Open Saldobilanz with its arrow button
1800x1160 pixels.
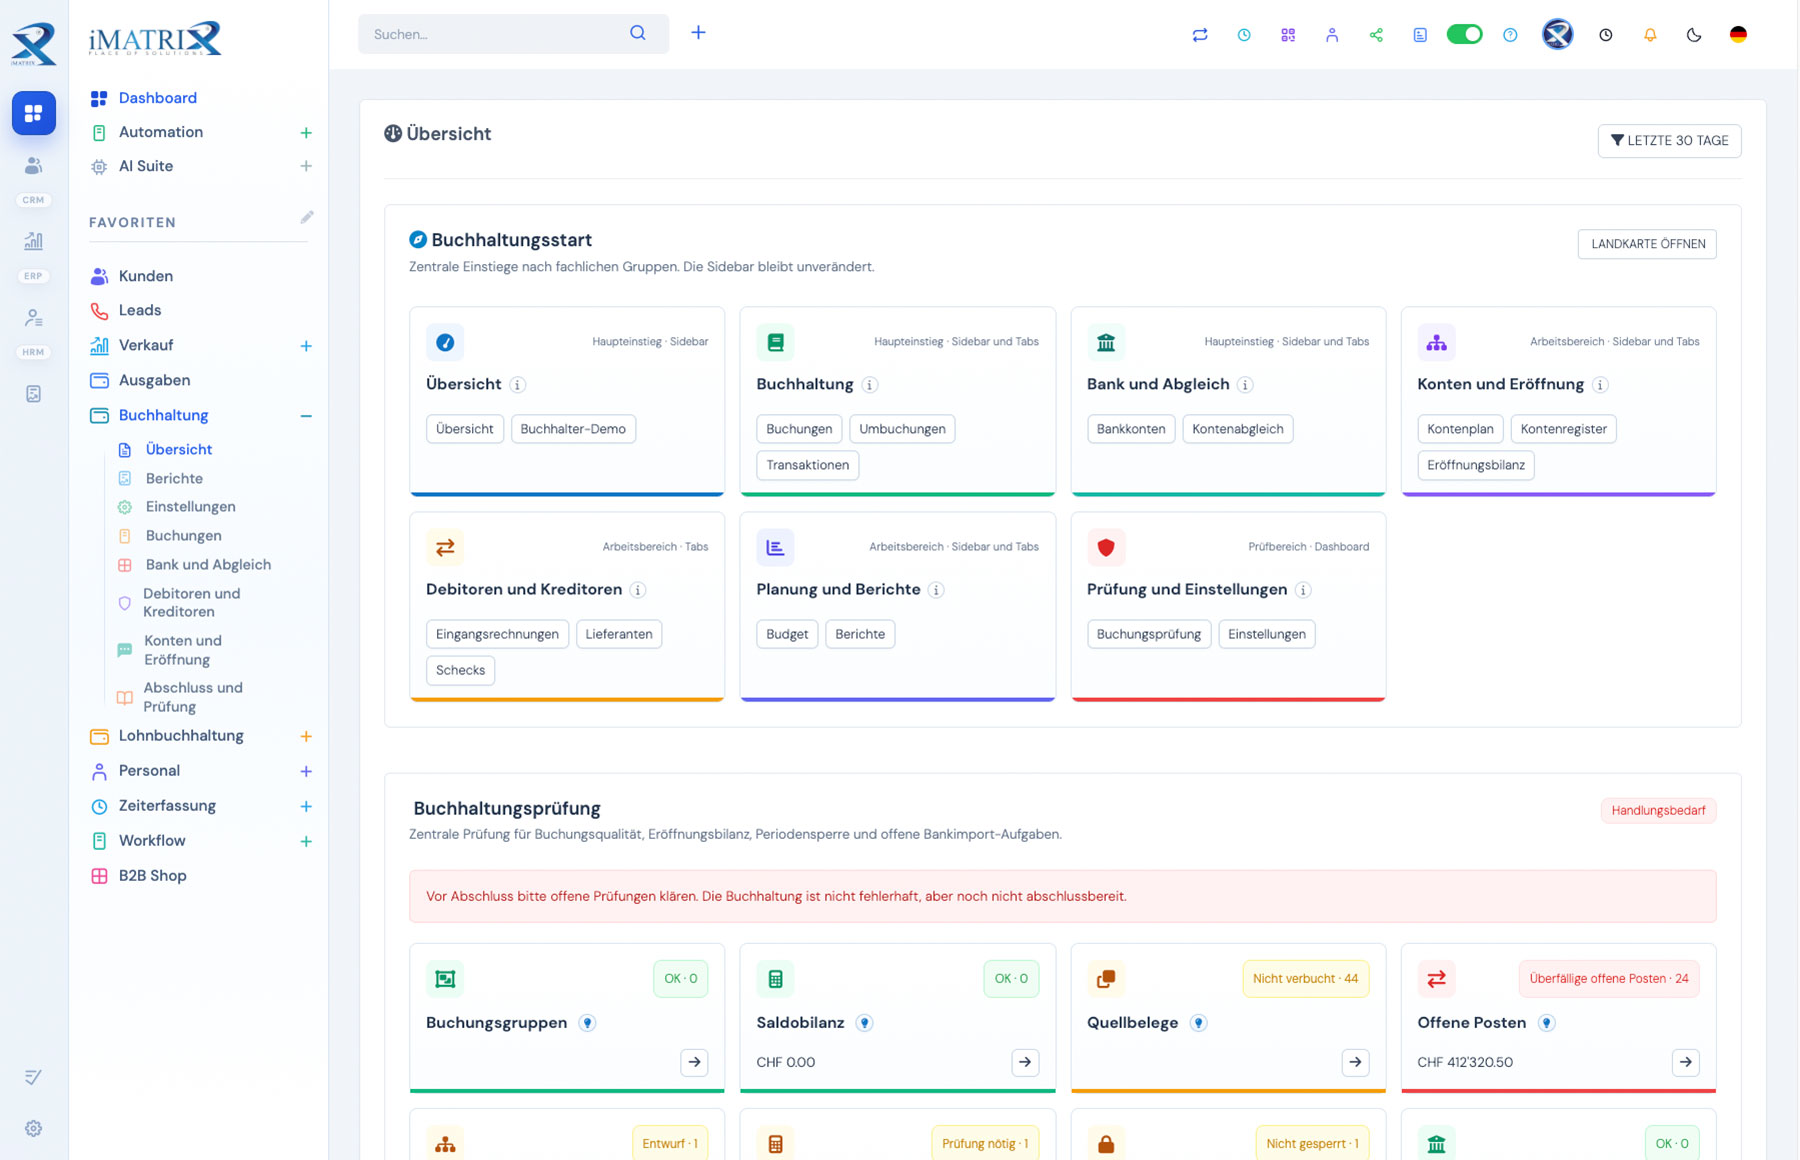1025,1062
